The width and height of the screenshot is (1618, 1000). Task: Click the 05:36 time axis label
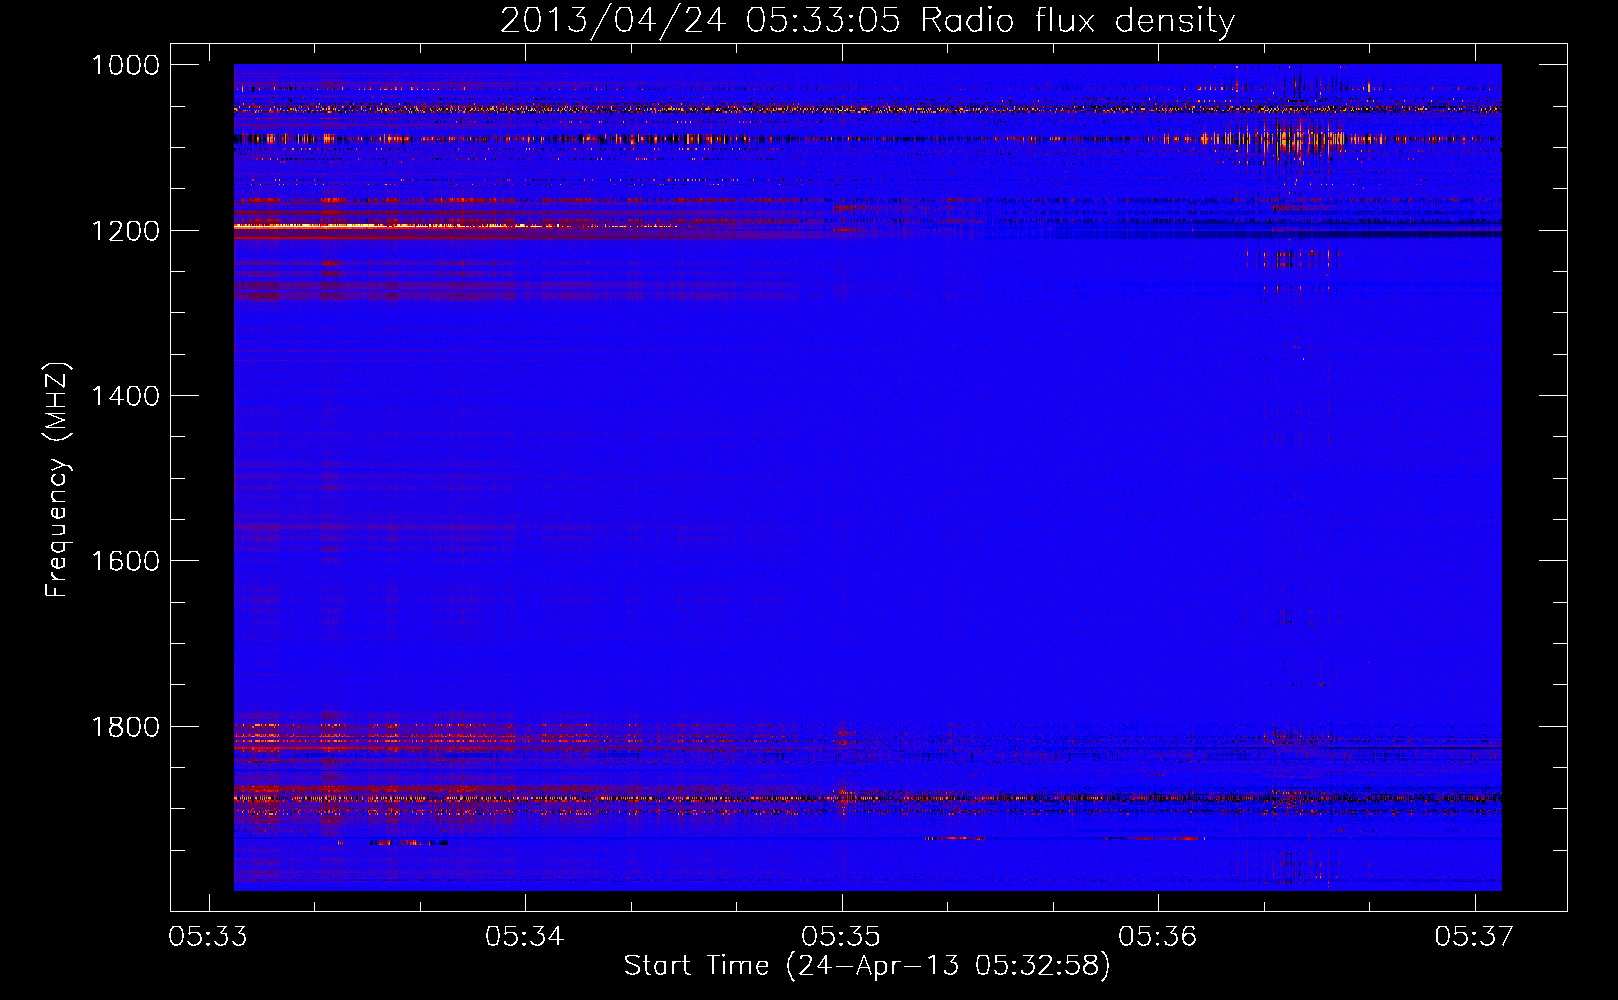tap(1158, 937)
